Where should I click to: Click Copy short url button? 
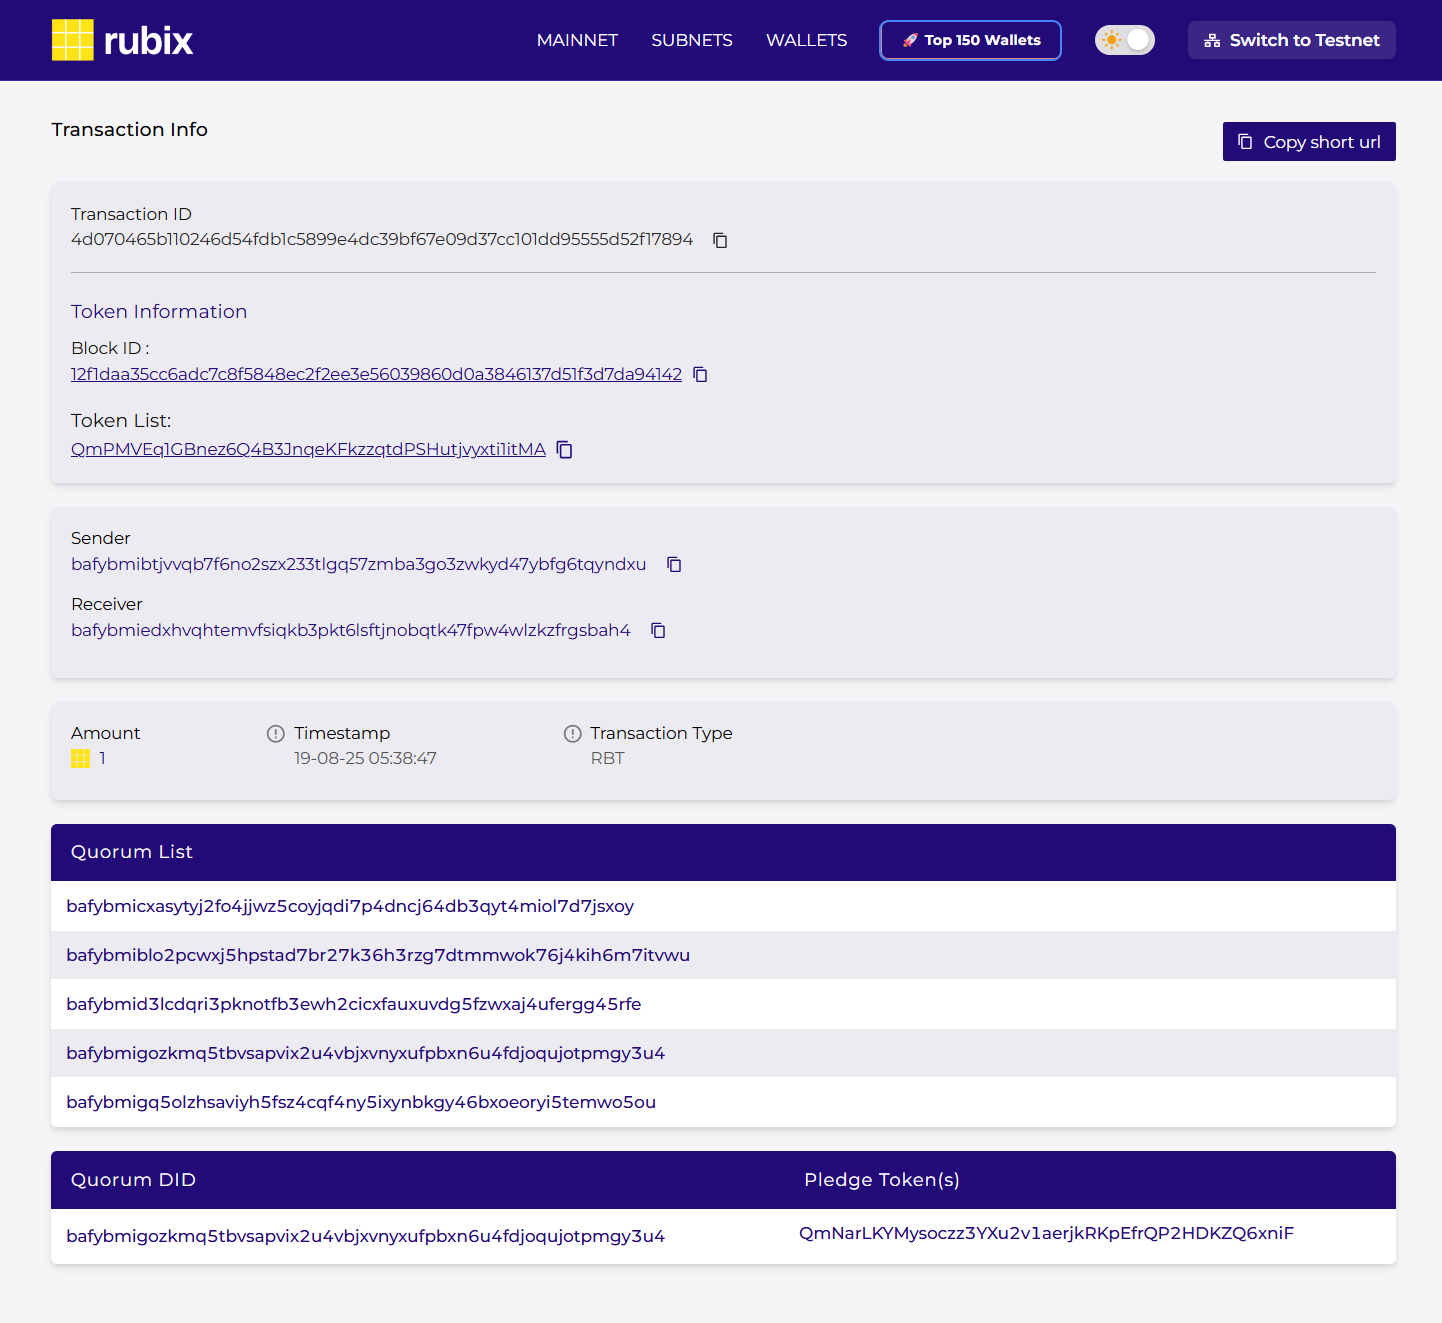(x=1309, y=142)
